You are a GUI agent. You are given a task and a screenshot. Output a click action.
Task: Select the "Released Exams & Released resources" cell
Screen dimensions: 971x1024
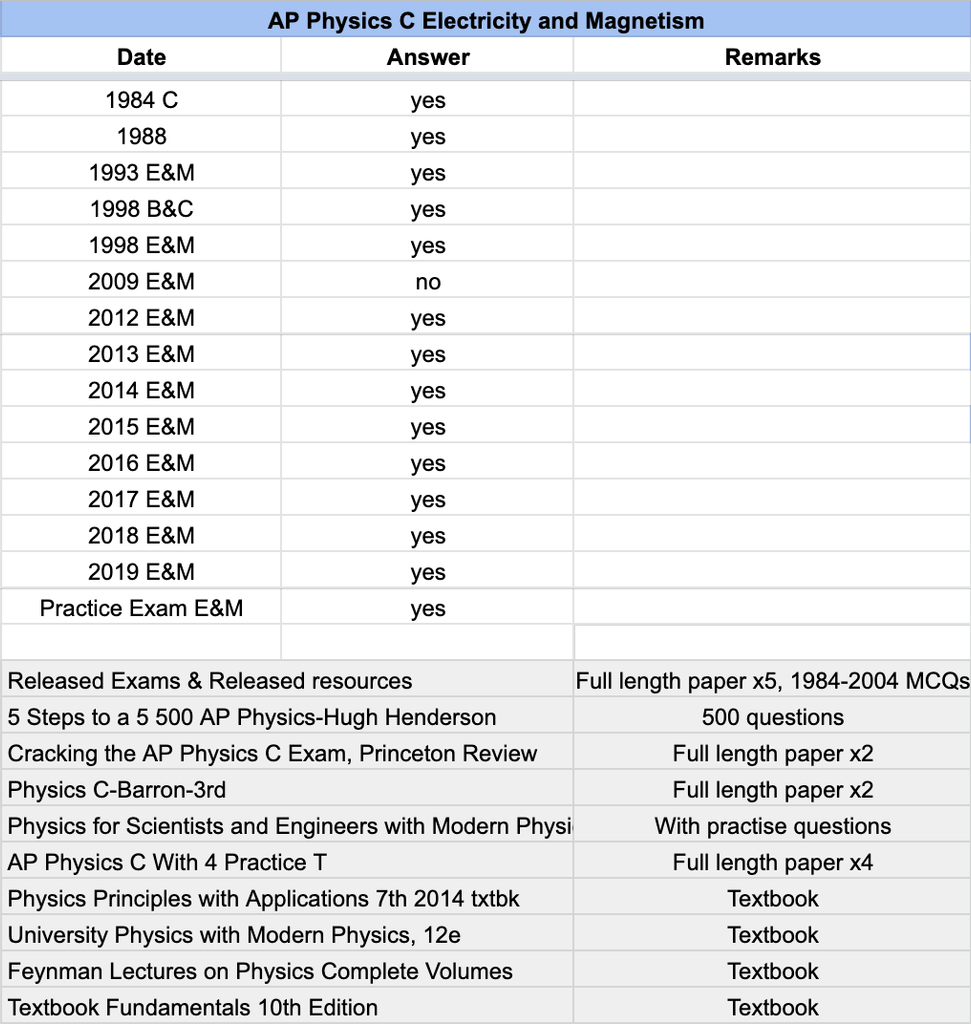210,681
